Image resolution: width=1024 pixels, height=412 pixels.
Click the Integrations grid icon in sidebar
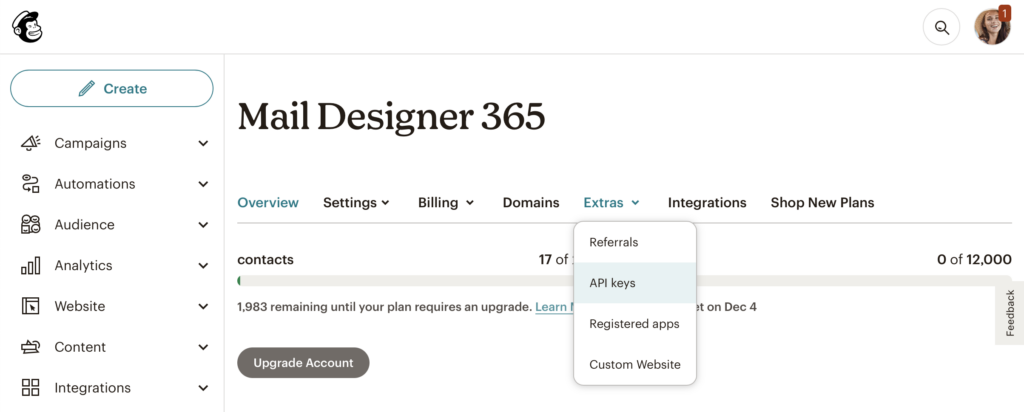point(31,387)
